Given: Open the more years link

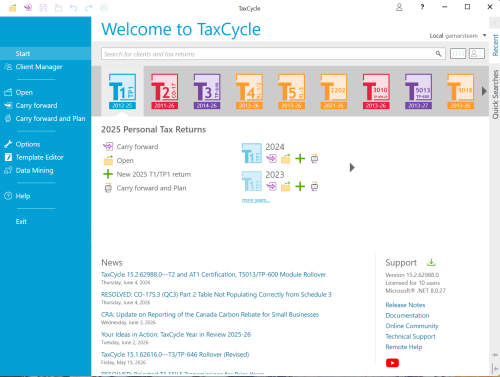Looking at the screenshot, I should click(256, 200).
